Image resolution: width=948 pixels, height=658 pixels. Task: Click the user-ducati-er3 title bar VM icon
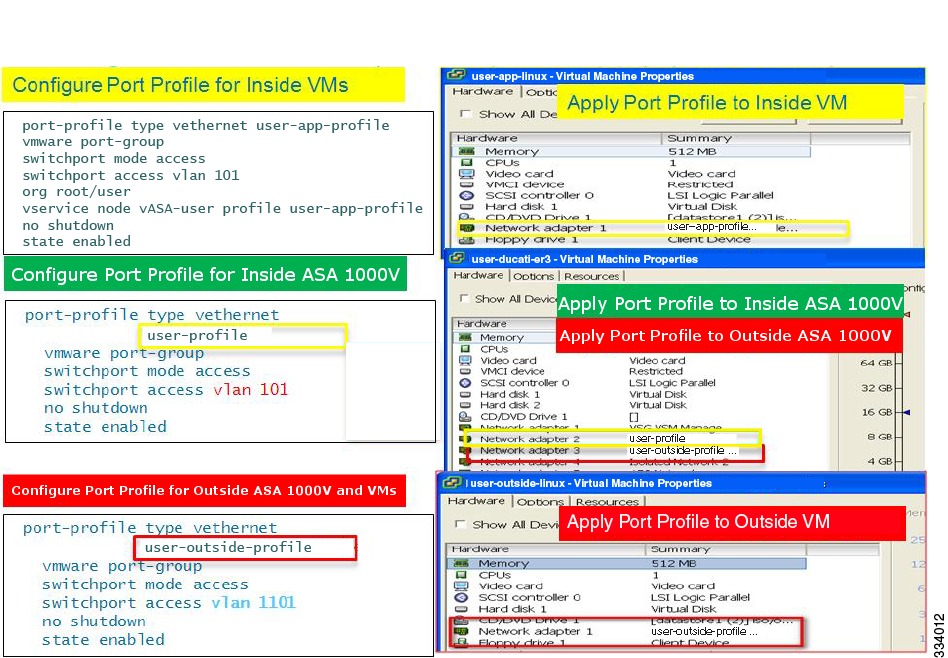pyautogui.click(x=457, y=259)
